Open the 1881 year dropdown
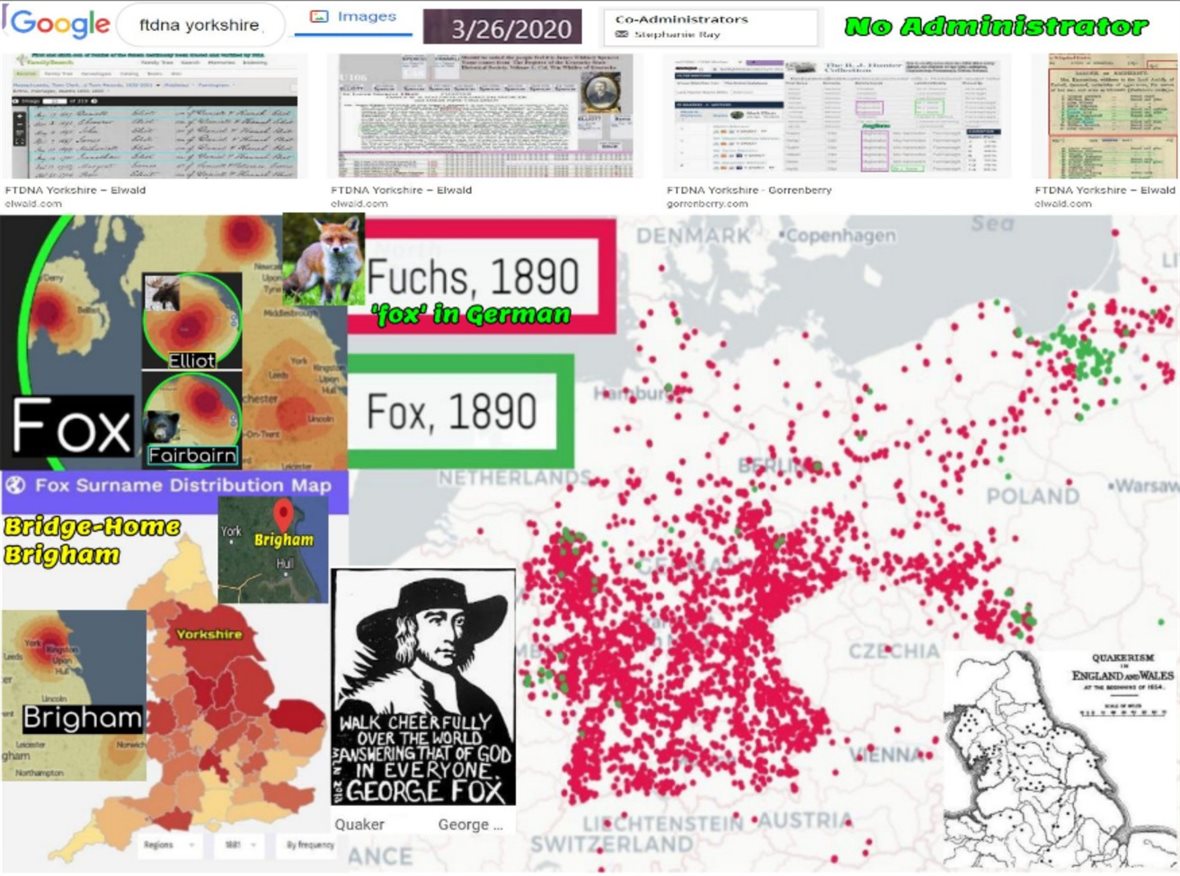This screenshot has width=1180, height=876. [x=239, y=845]
